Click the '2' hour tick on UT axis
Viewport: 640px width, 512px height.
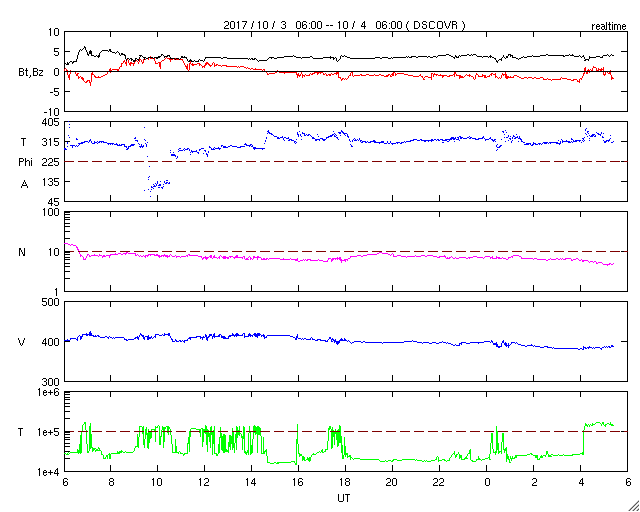[x=534, y=482]
